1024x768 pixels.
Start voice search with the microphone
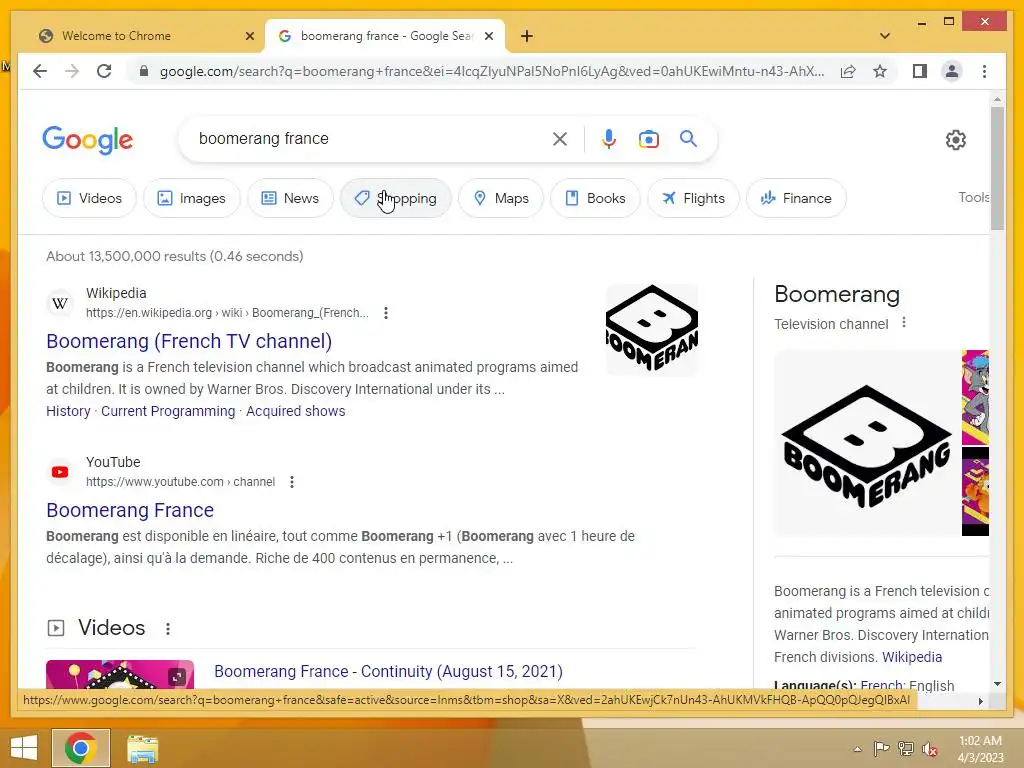609,139
